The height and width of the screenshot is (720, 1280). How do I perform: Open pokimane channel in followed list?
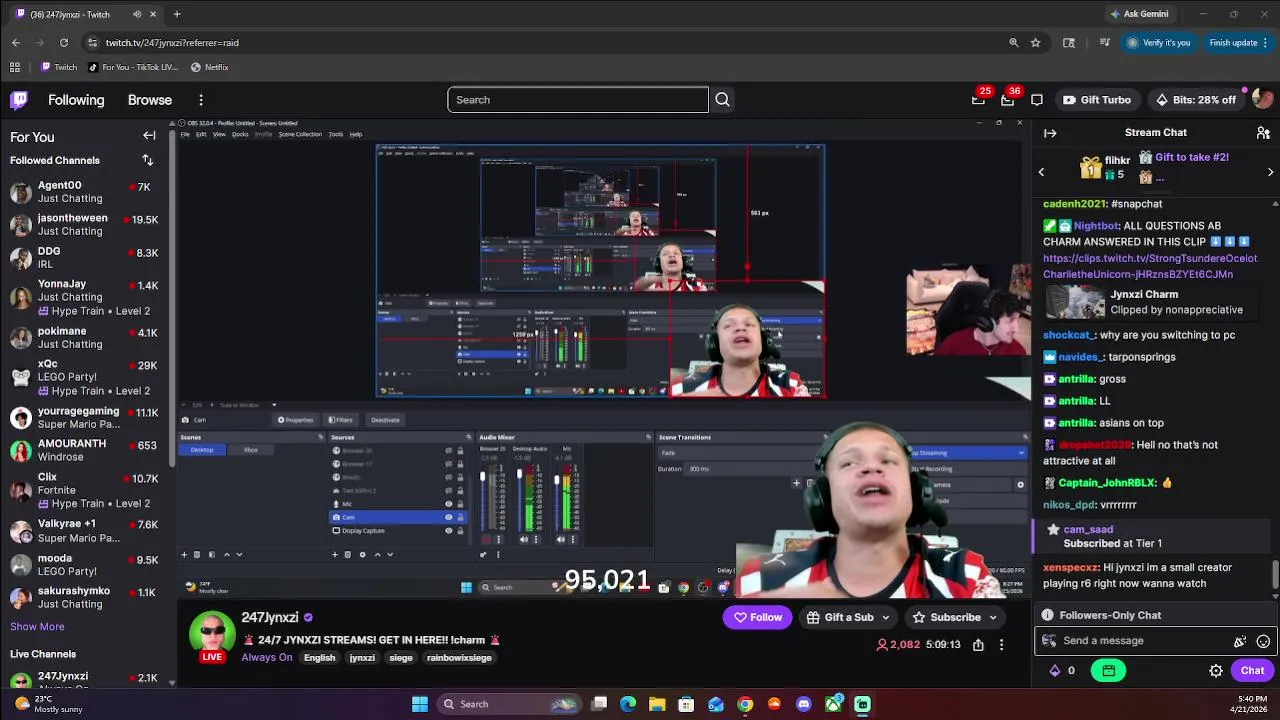[85, 337]
